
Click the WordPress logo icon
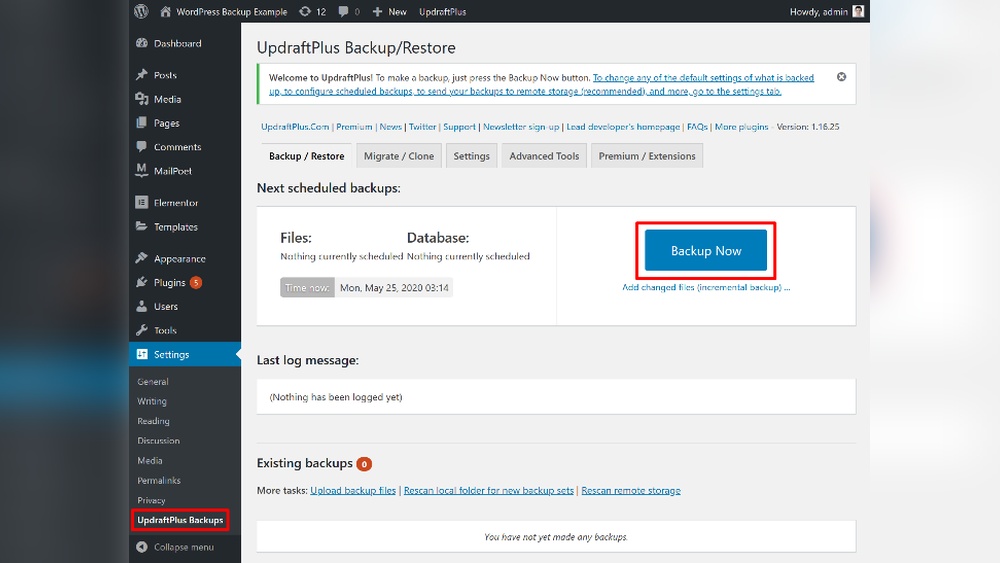[141, 11]
